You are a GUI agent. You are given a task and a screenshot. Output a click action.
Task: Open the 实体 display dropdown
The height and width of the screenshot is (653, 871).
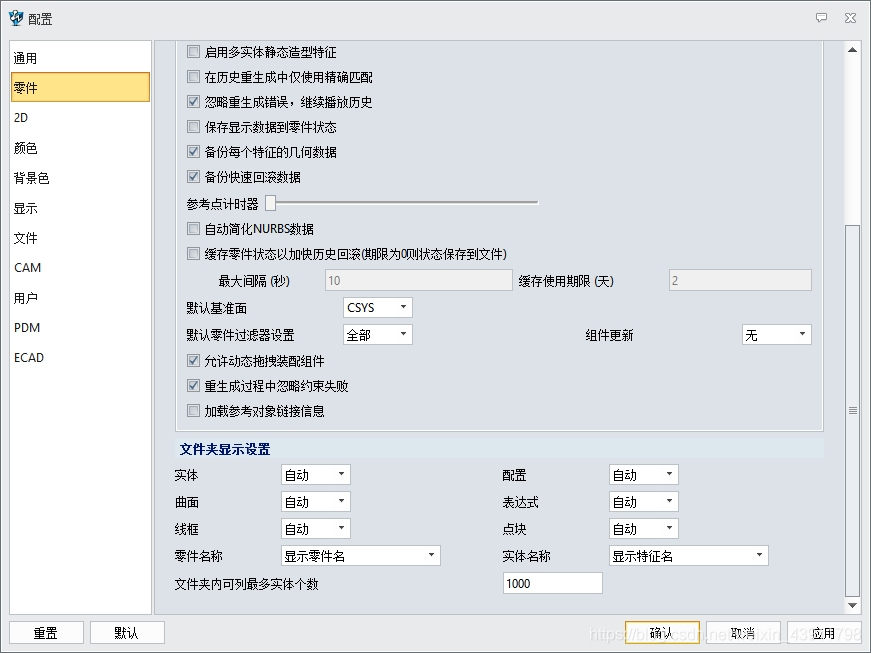[316, 475]
